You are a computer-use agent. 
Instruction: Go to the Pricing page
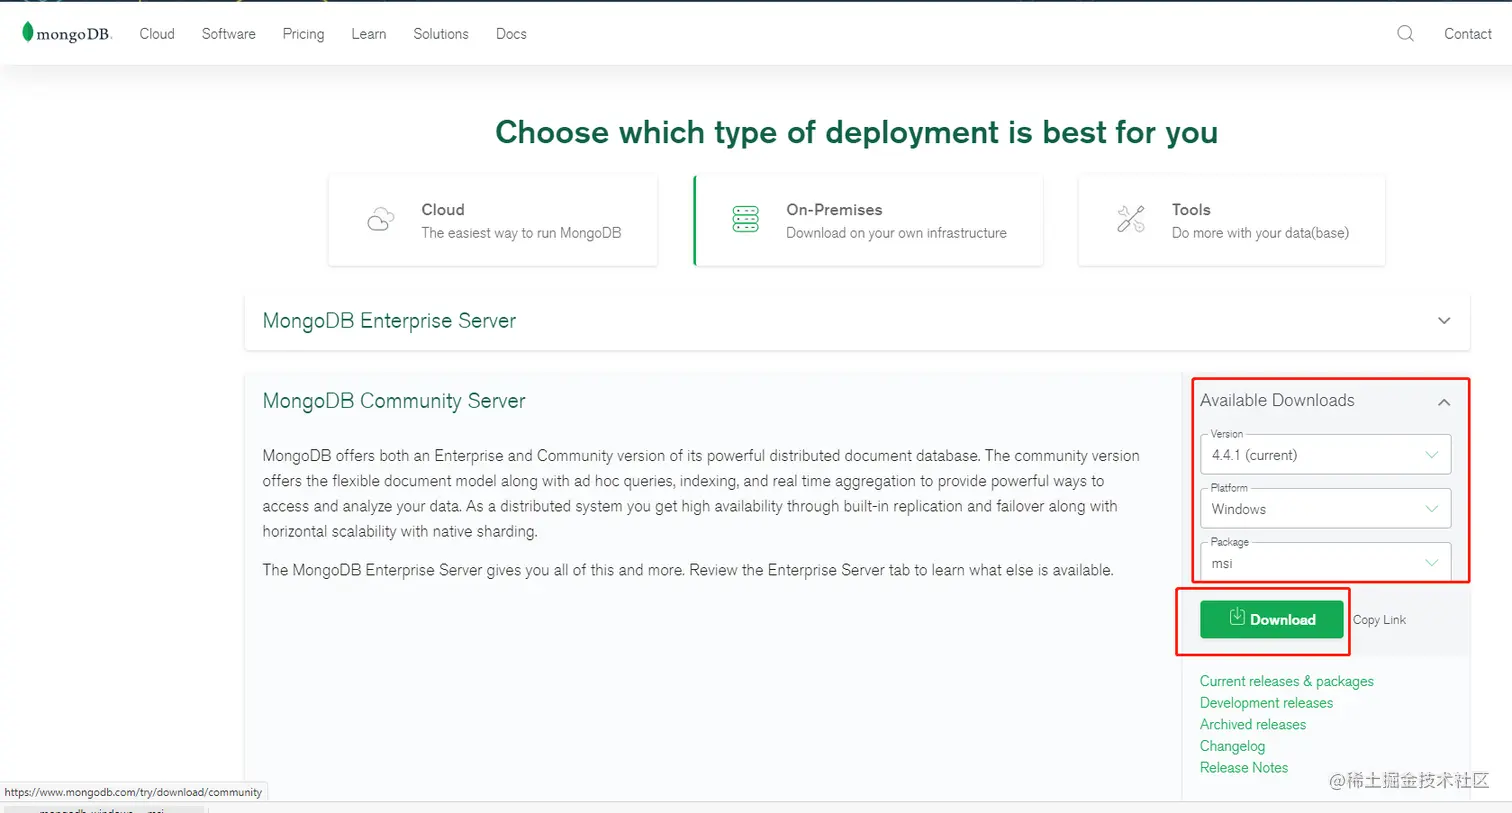303,33
